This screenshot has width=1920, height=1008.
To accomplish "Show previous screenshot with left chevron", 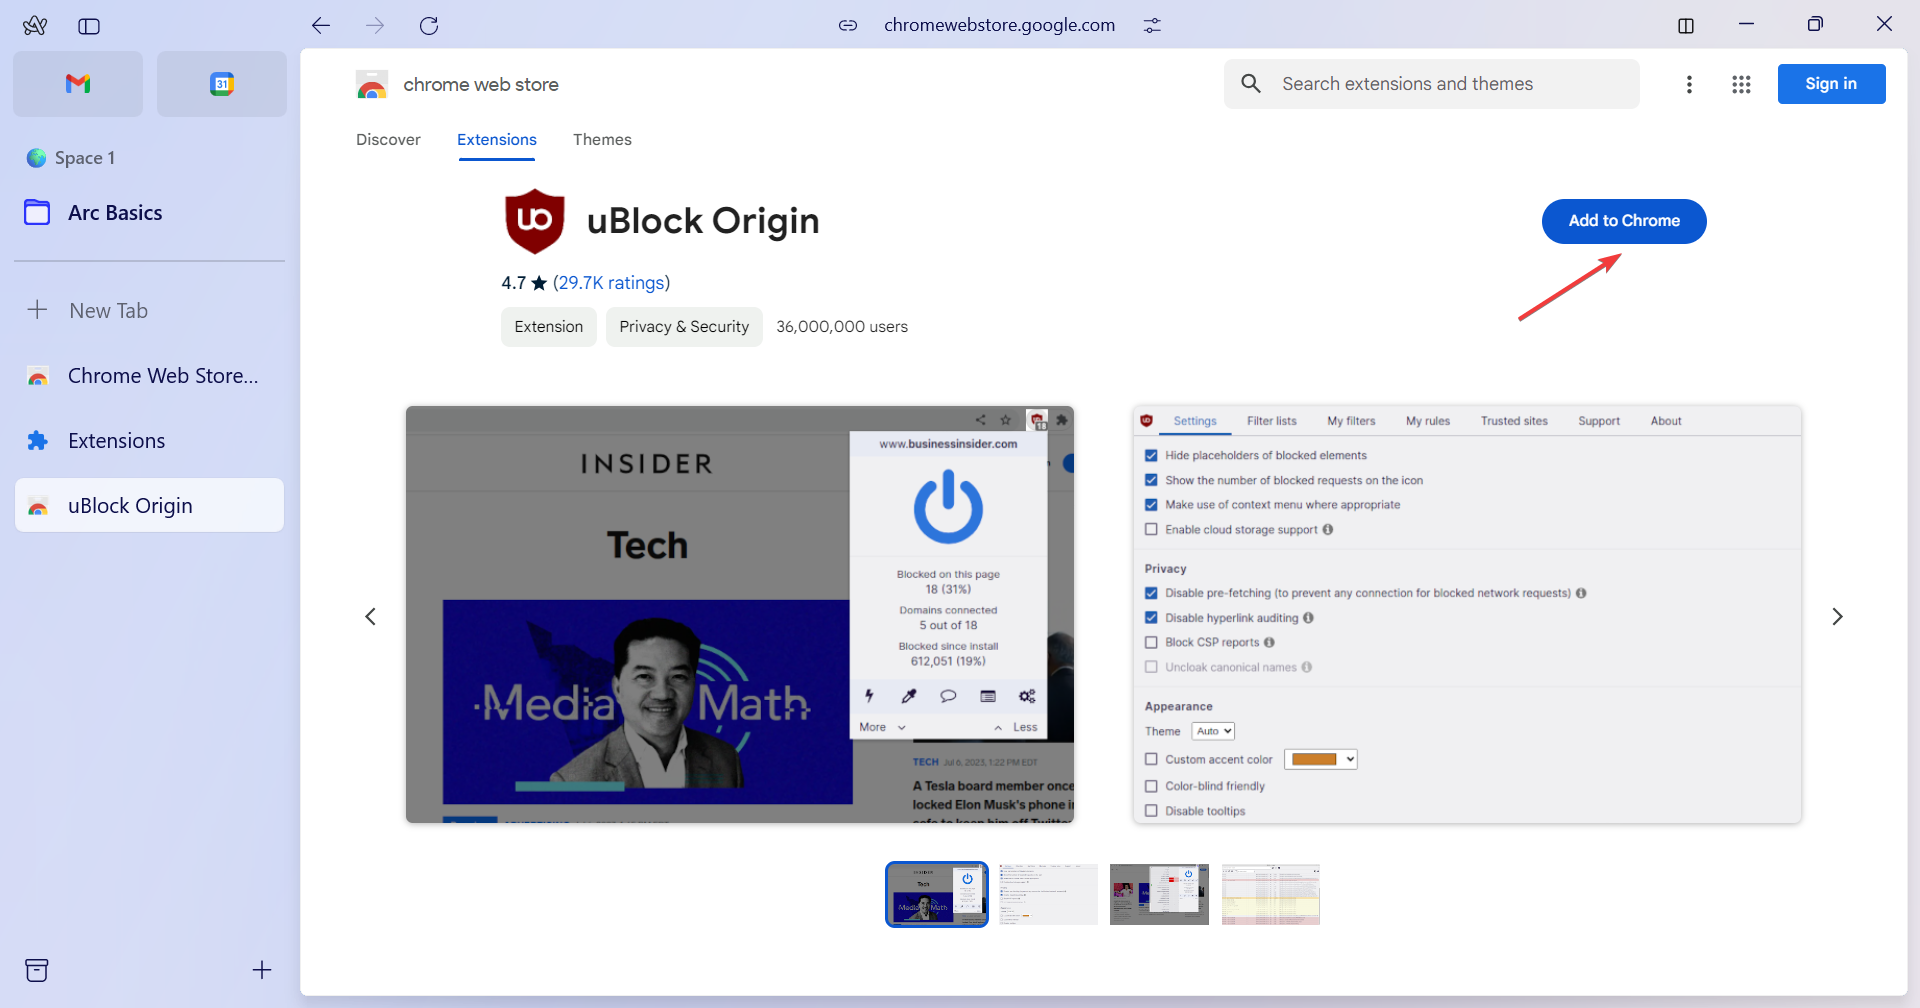I will [x=370, y=617].
